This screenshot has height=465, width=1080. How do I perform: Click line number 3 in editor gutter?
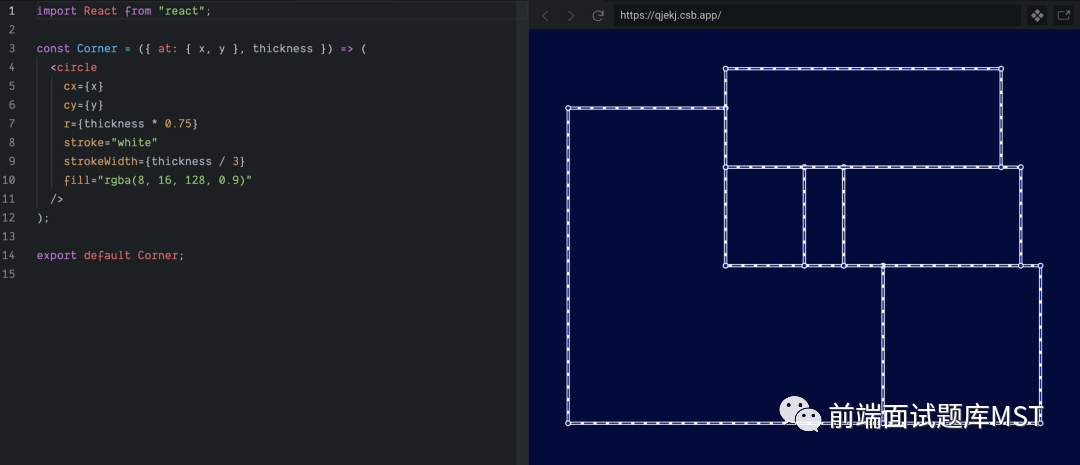(12, 49)
